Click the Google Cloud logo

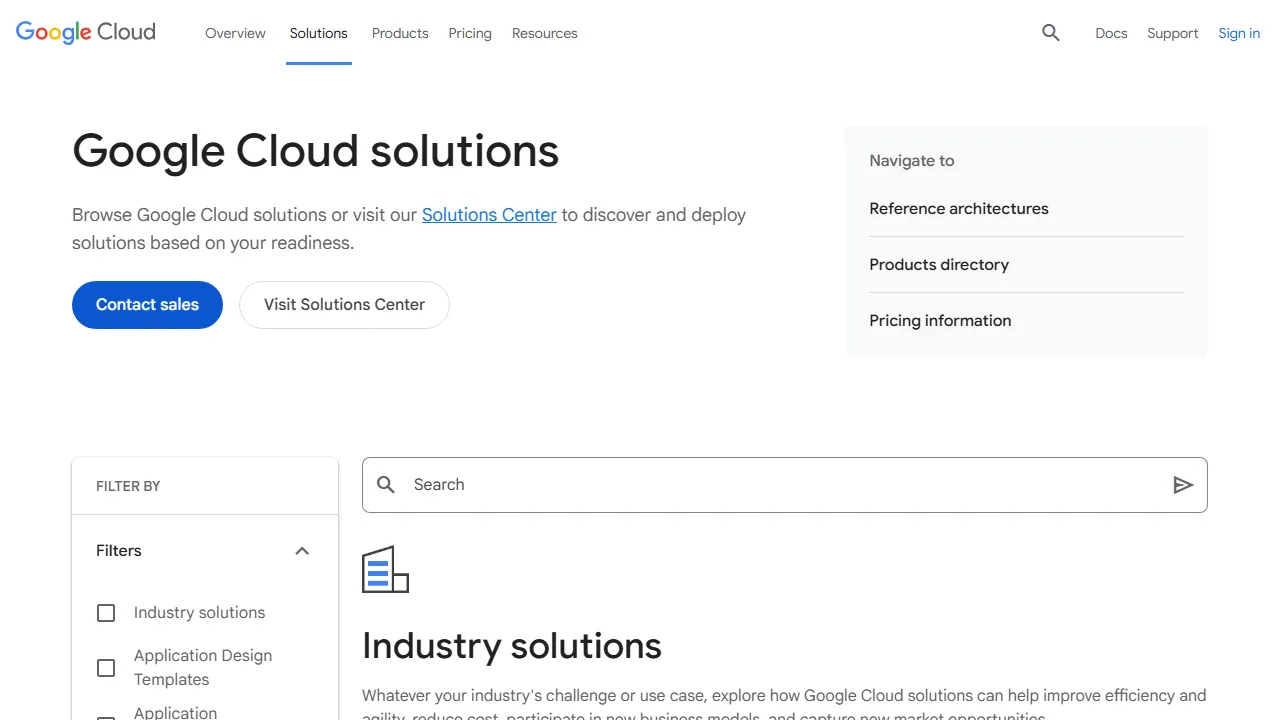[x=86, y=32]
